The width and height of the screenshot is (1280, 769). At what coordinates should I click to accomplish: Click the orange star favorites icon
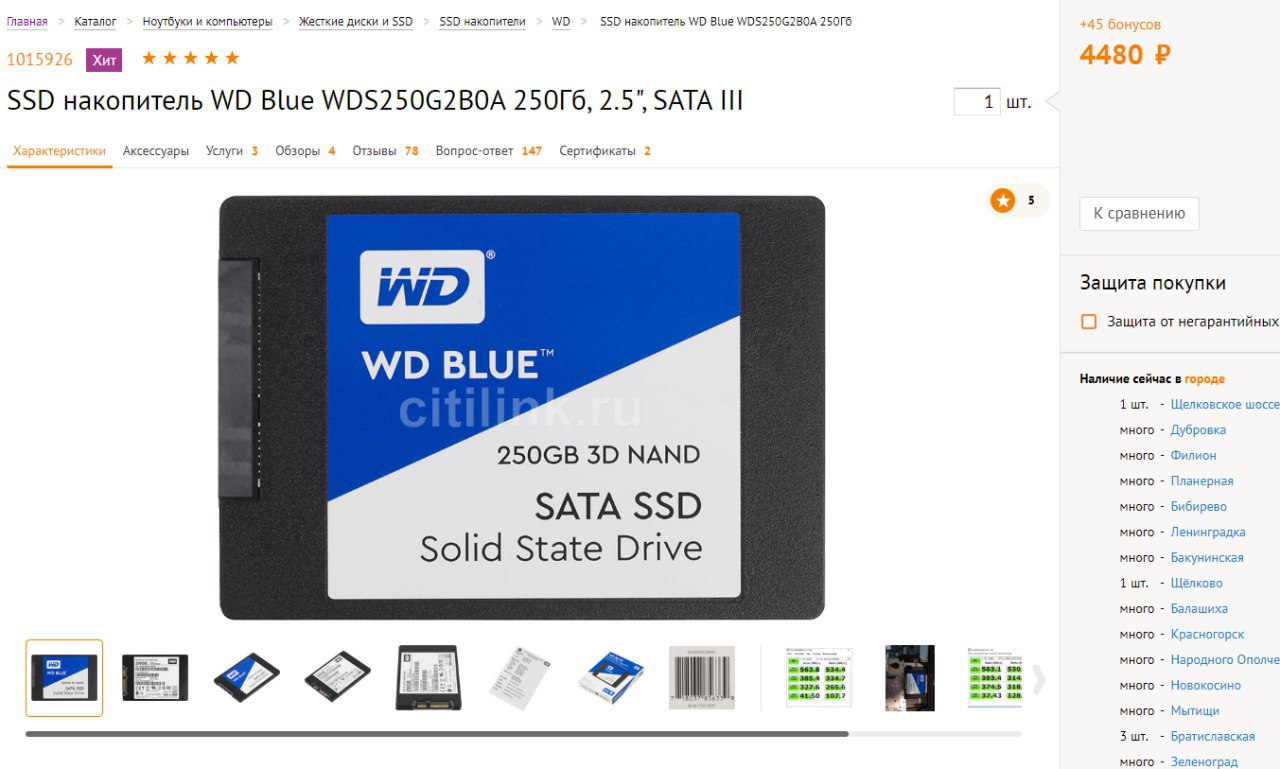(1002, 201)
